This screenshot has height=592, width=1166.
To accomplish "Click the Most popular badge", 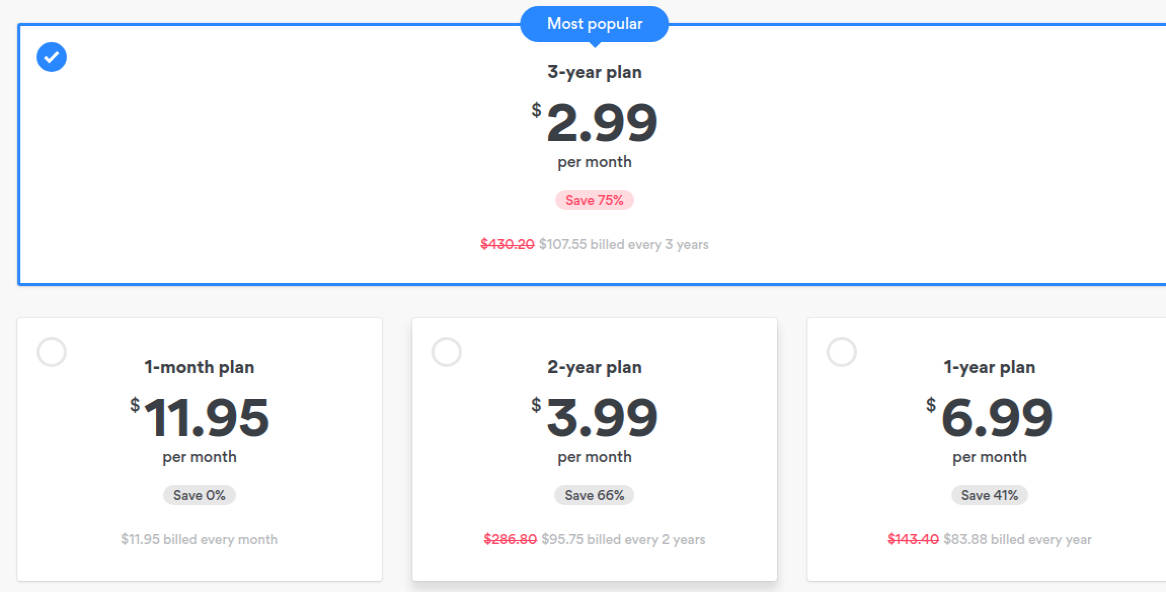I will 594,24.
